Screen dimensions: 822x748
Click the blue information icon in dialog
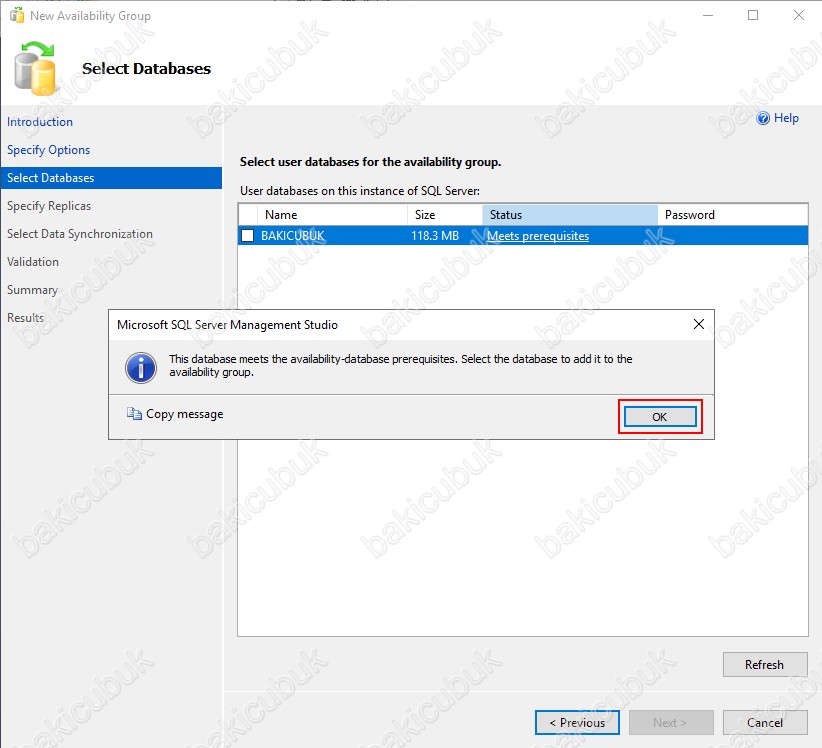(x=141, y=367)
